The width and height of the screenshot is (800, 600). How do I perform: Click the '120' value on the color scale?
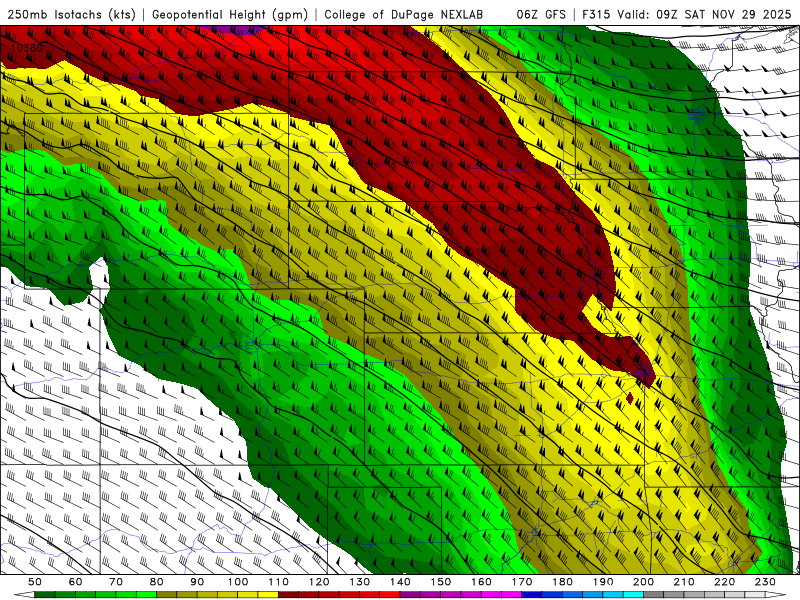(x=319, y=582)
